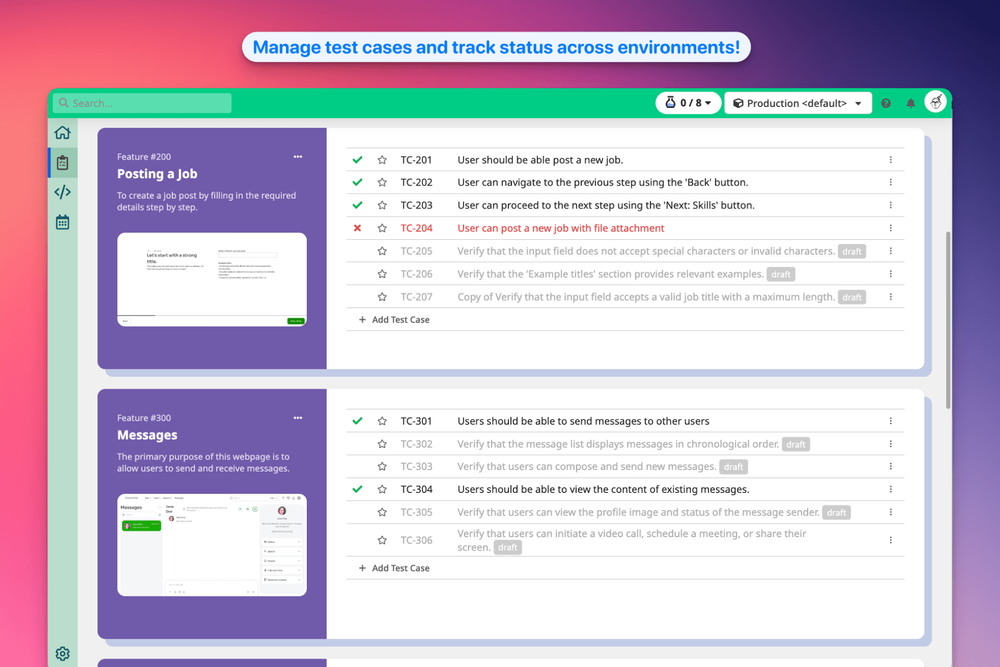Image resolution: width=1000 pixels, height=667 pixels.
Task: Open kebab menu for TC-303 row
Action: tap(890, 467)
